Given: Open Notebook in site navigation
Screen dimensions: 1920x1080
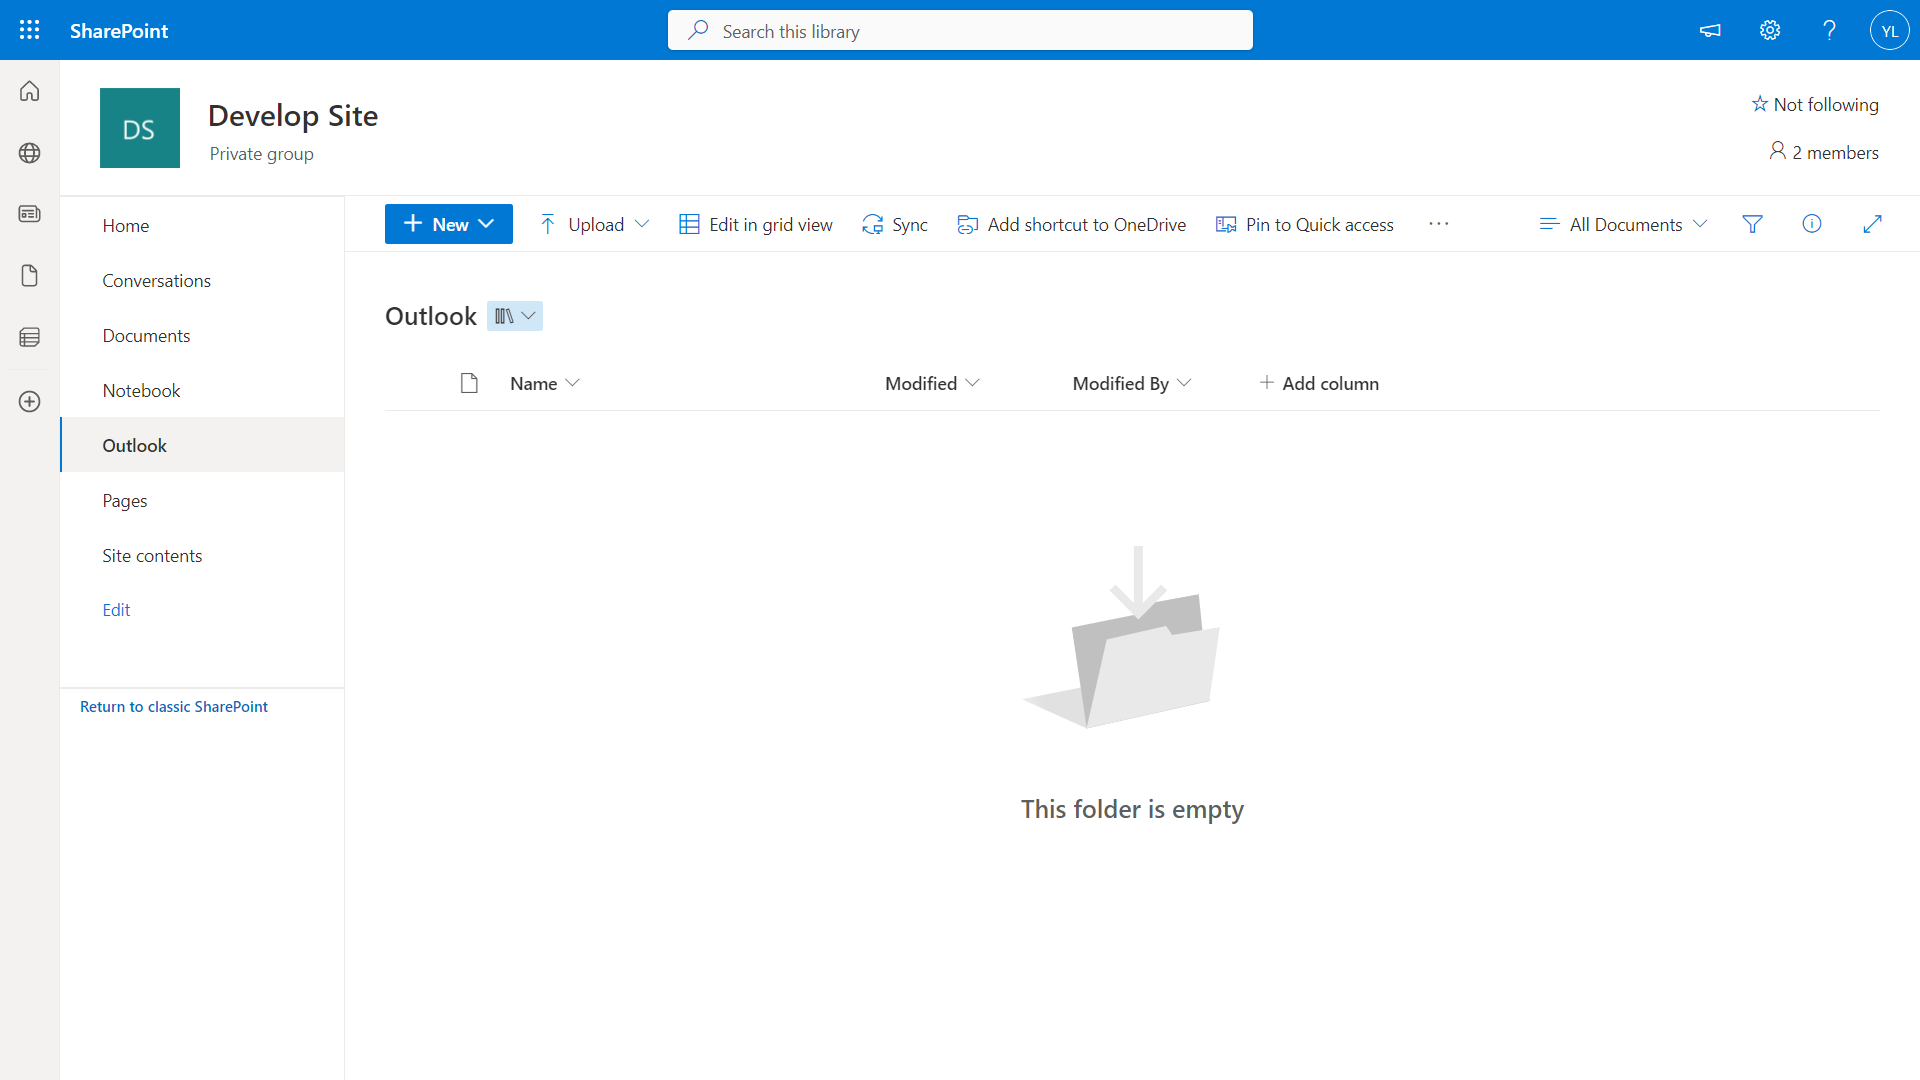Looking at the screenshot, I should pyautogui.click(x=203, y=390).
